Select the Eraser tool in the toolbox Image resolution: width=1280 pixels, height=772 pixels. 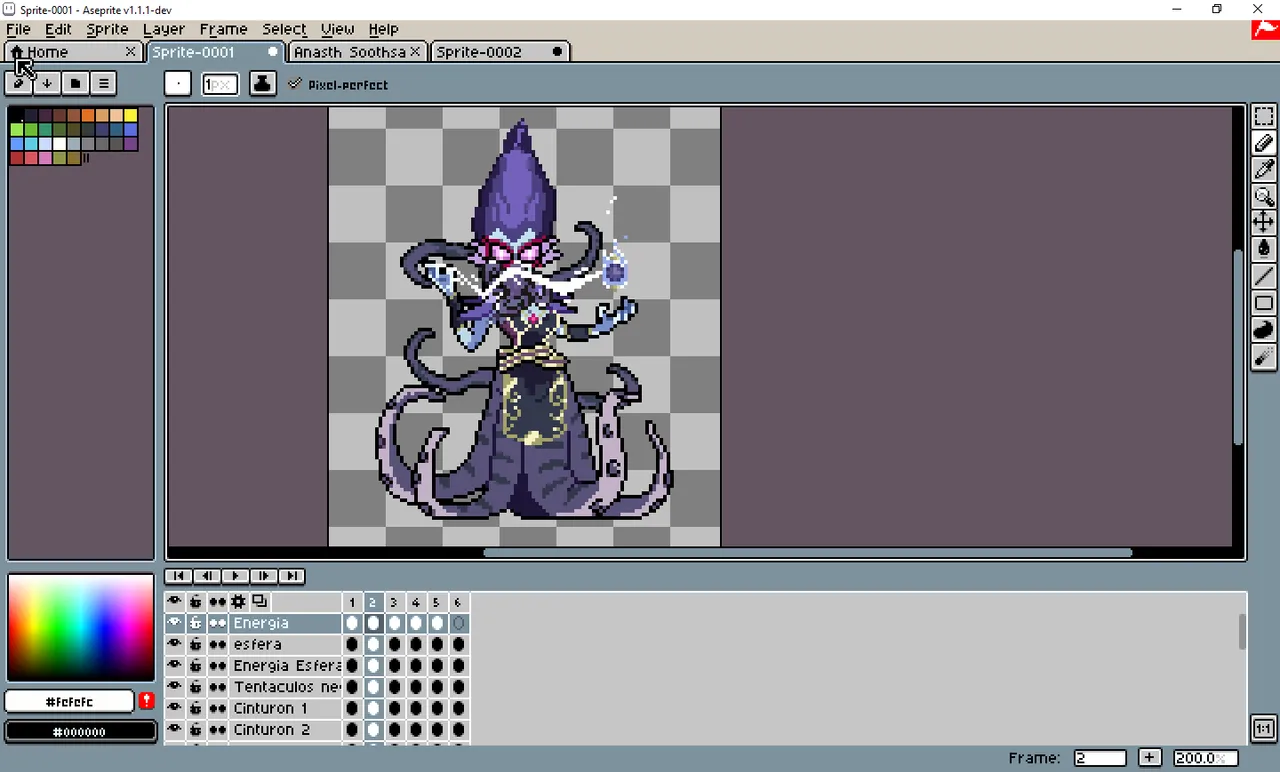(x=1264, y=144)
